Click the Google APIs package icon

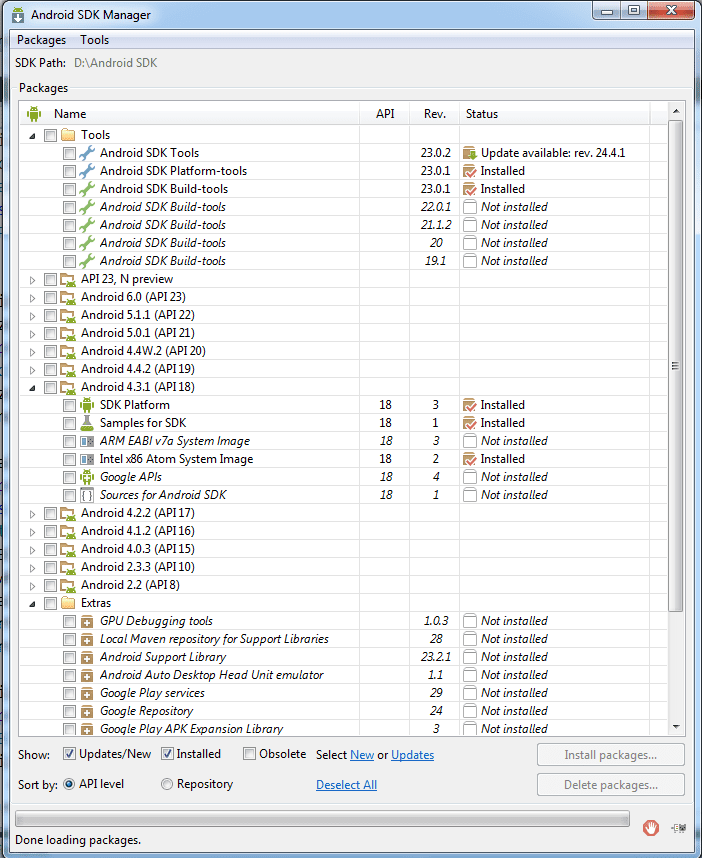pyautogui.click(x=87, y=477)
